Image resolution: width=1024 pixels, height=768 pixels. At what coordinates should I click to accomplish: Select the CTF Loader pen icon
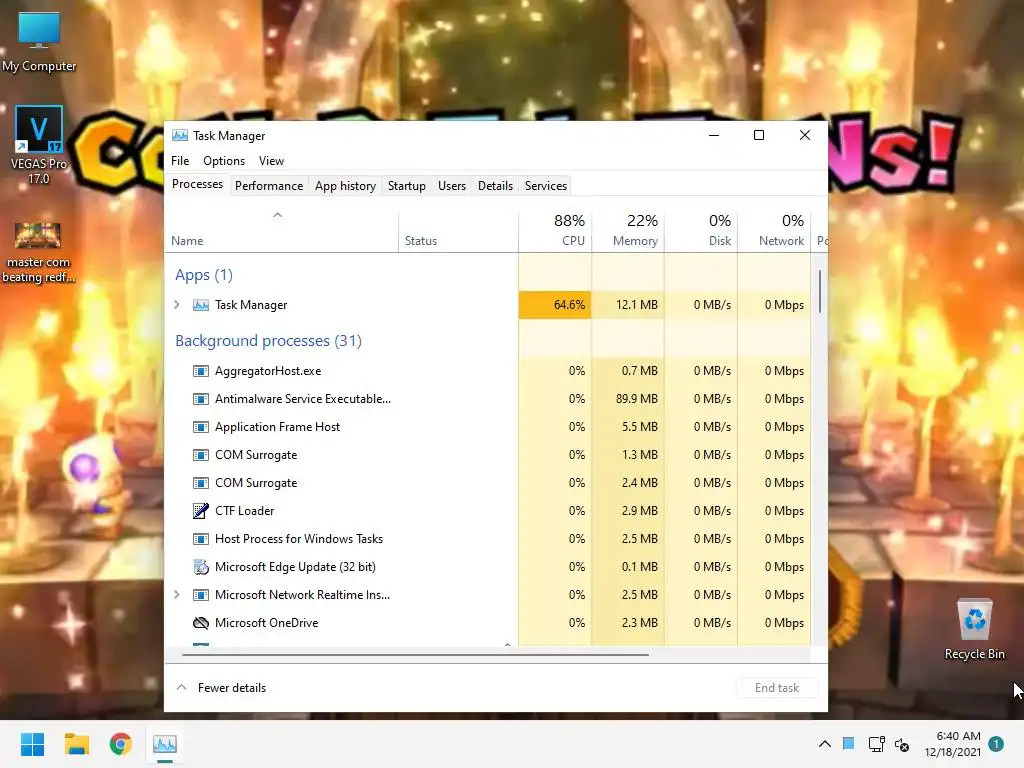pos(200,511)
